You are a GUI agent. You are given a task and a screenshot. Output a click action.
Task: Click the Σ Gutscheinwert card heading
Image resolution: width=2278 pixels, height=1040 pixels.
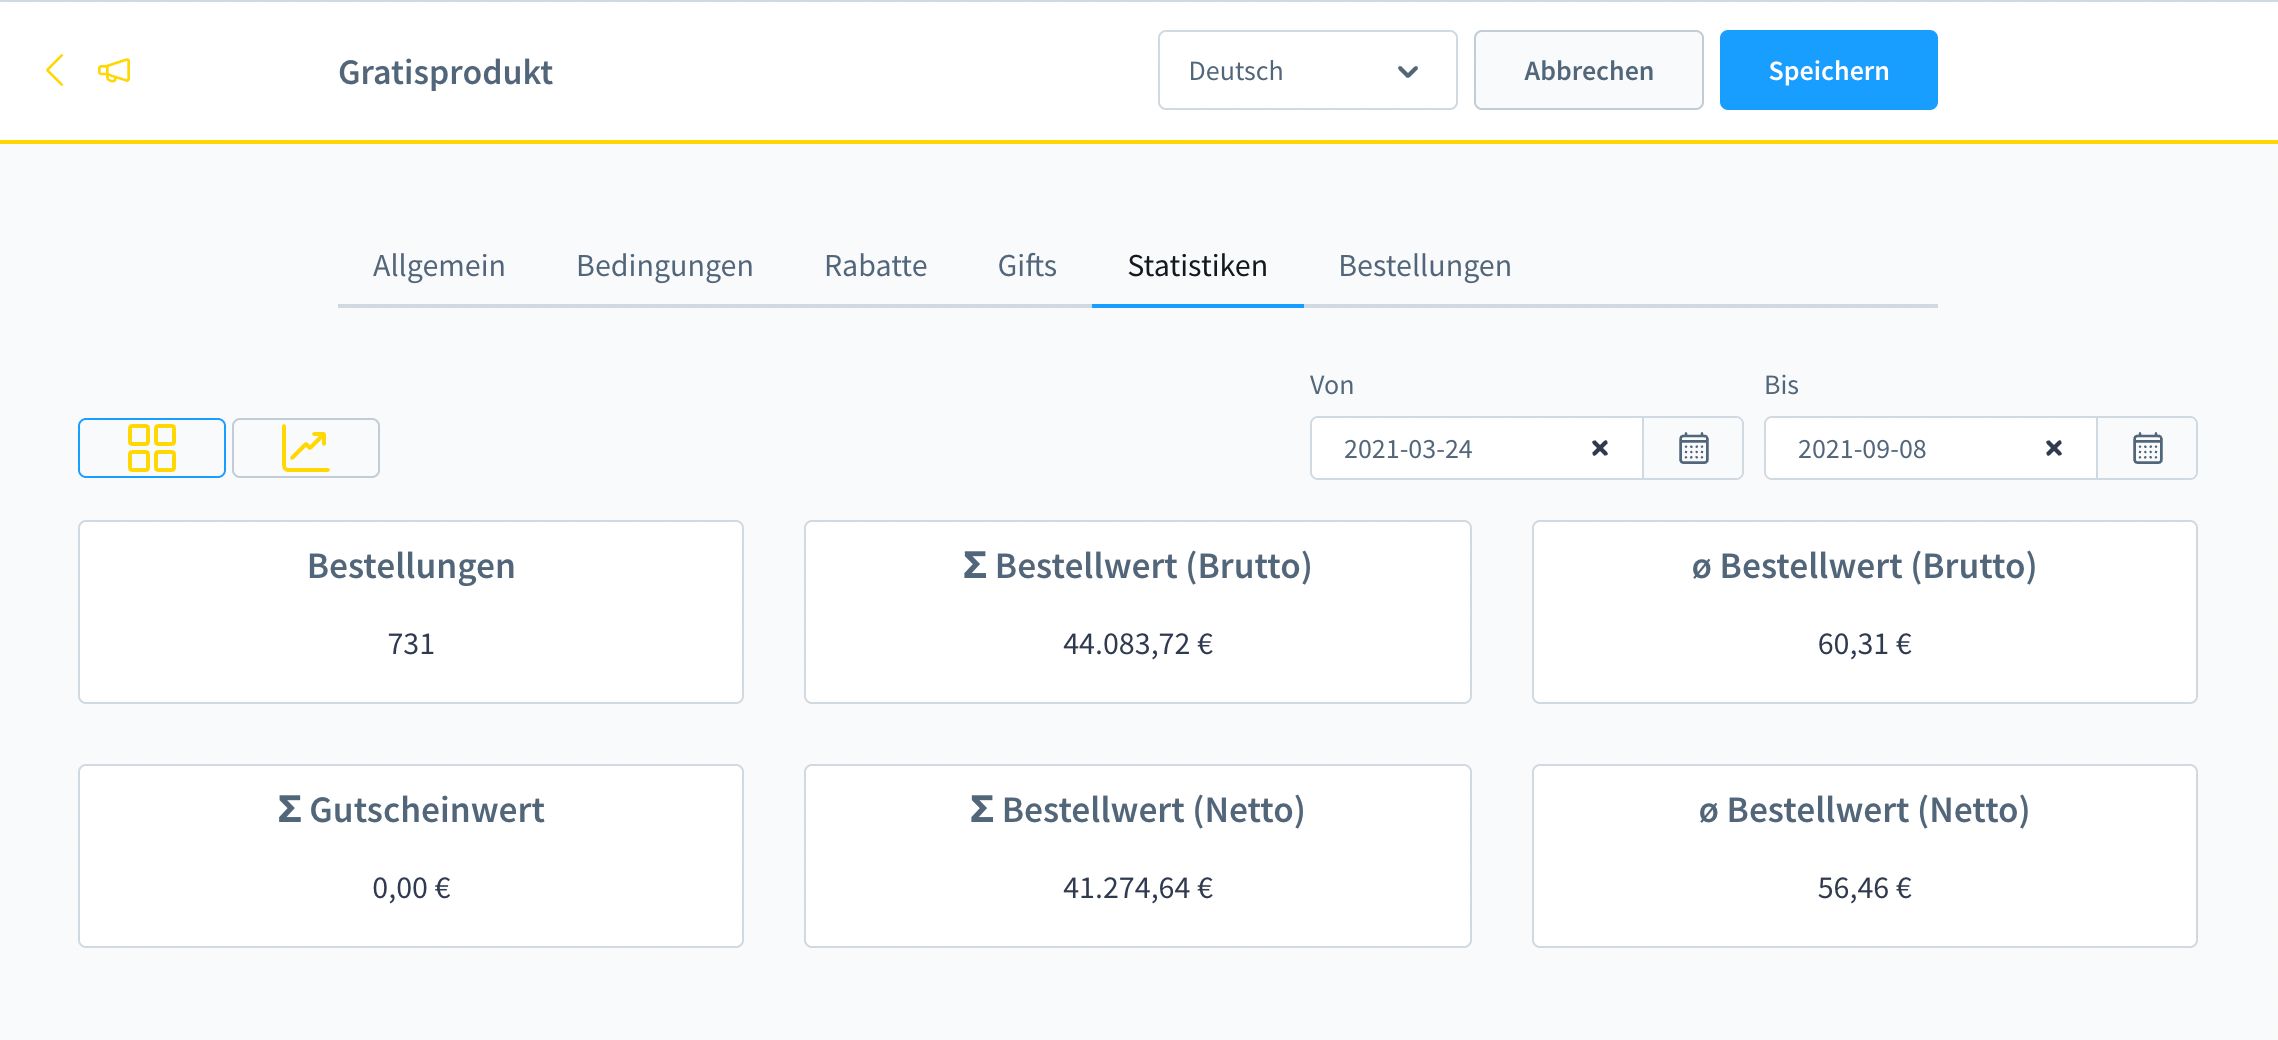[x=411, y=810]
